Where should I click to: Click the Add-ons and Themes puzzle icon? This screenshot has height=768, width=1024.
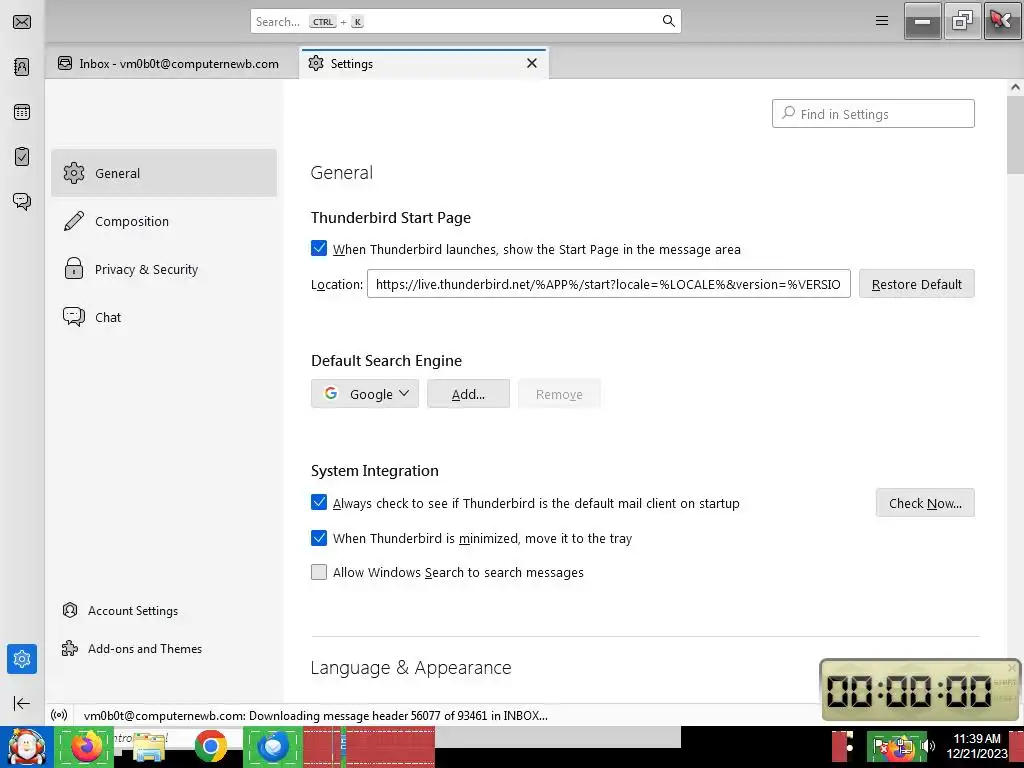coord(70,648)
